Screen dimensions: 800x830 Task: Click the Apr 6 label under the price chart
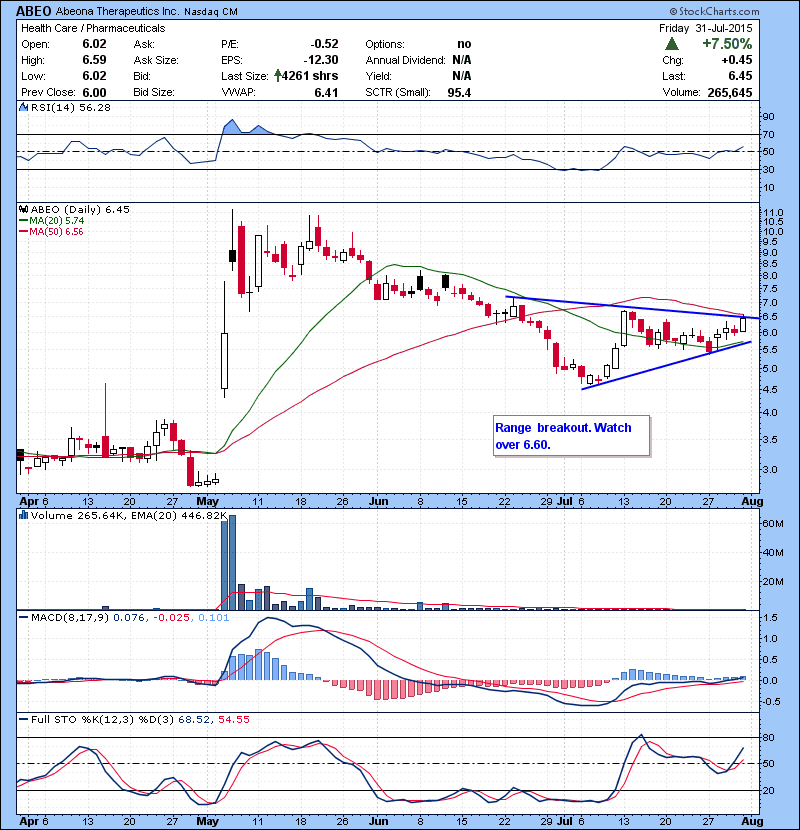tap(33, 501)
